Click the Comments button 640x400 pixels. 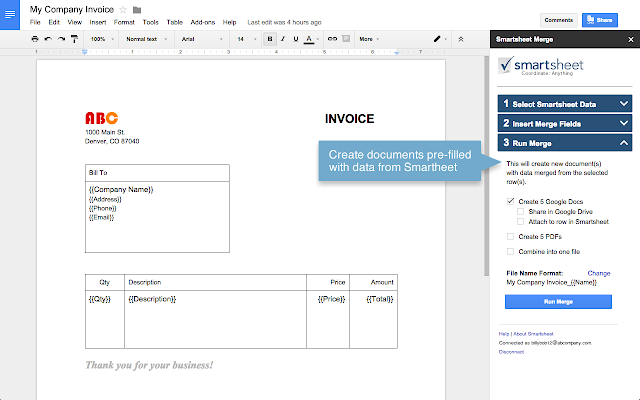pos(559,20)
